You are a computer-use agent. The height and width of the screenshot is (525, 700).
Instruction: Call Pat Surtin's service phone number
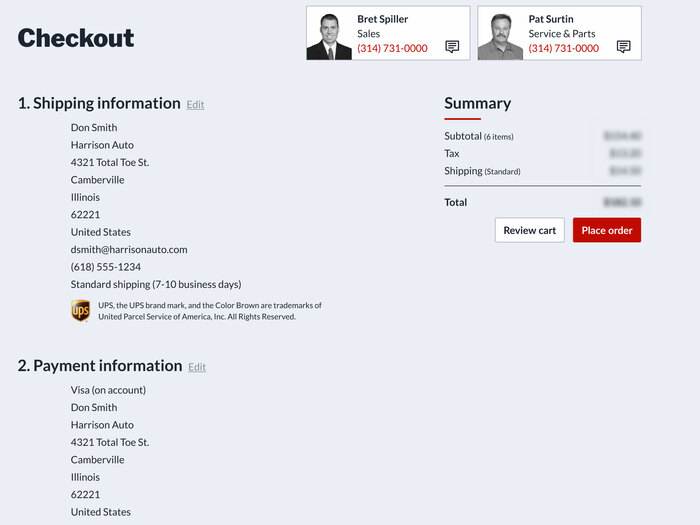pos(564,48)
